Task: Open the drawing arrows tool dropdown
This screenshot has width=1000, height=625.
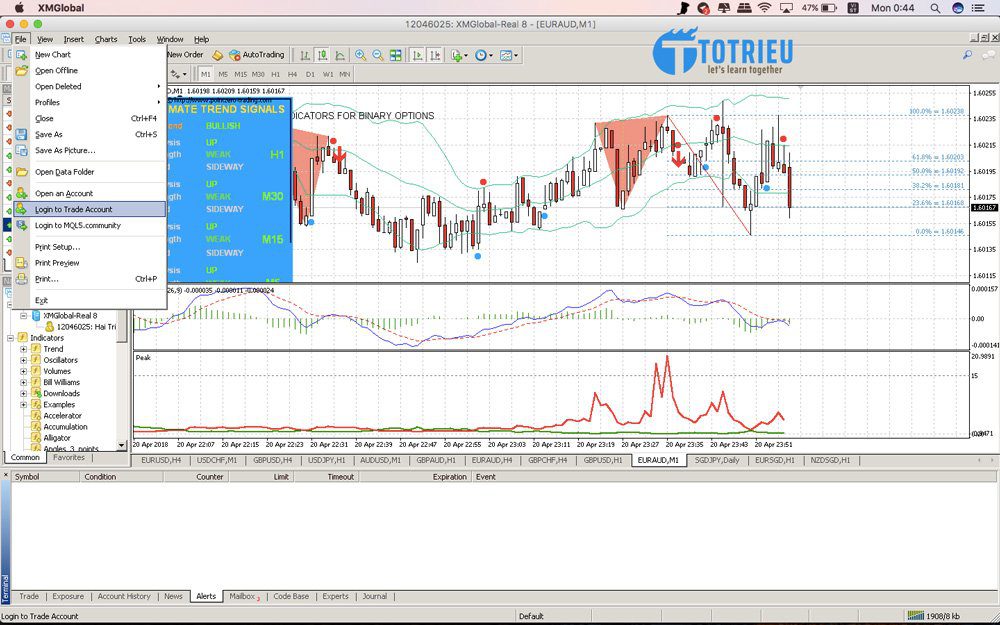Action: pos(178,75)
